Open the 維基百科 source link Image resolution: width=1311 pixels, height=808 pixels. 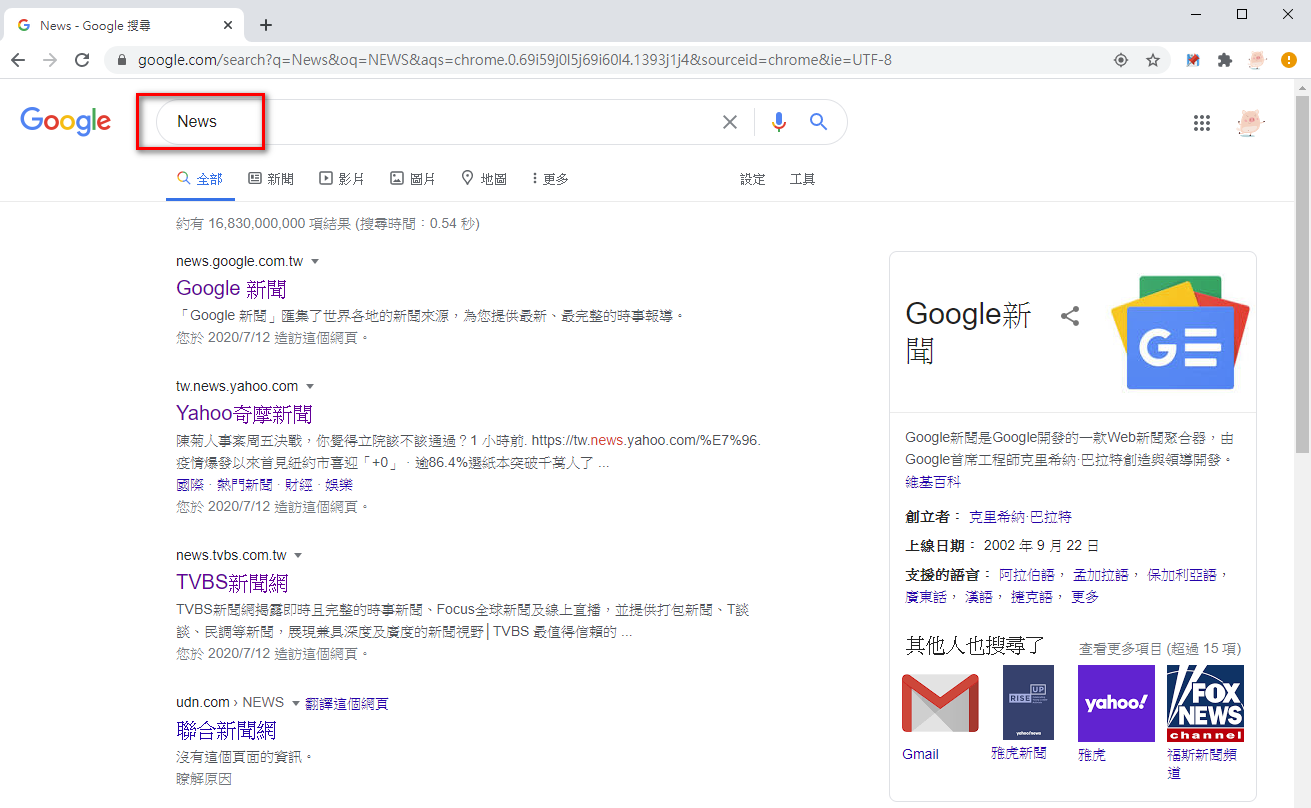[x=933, y=482]
